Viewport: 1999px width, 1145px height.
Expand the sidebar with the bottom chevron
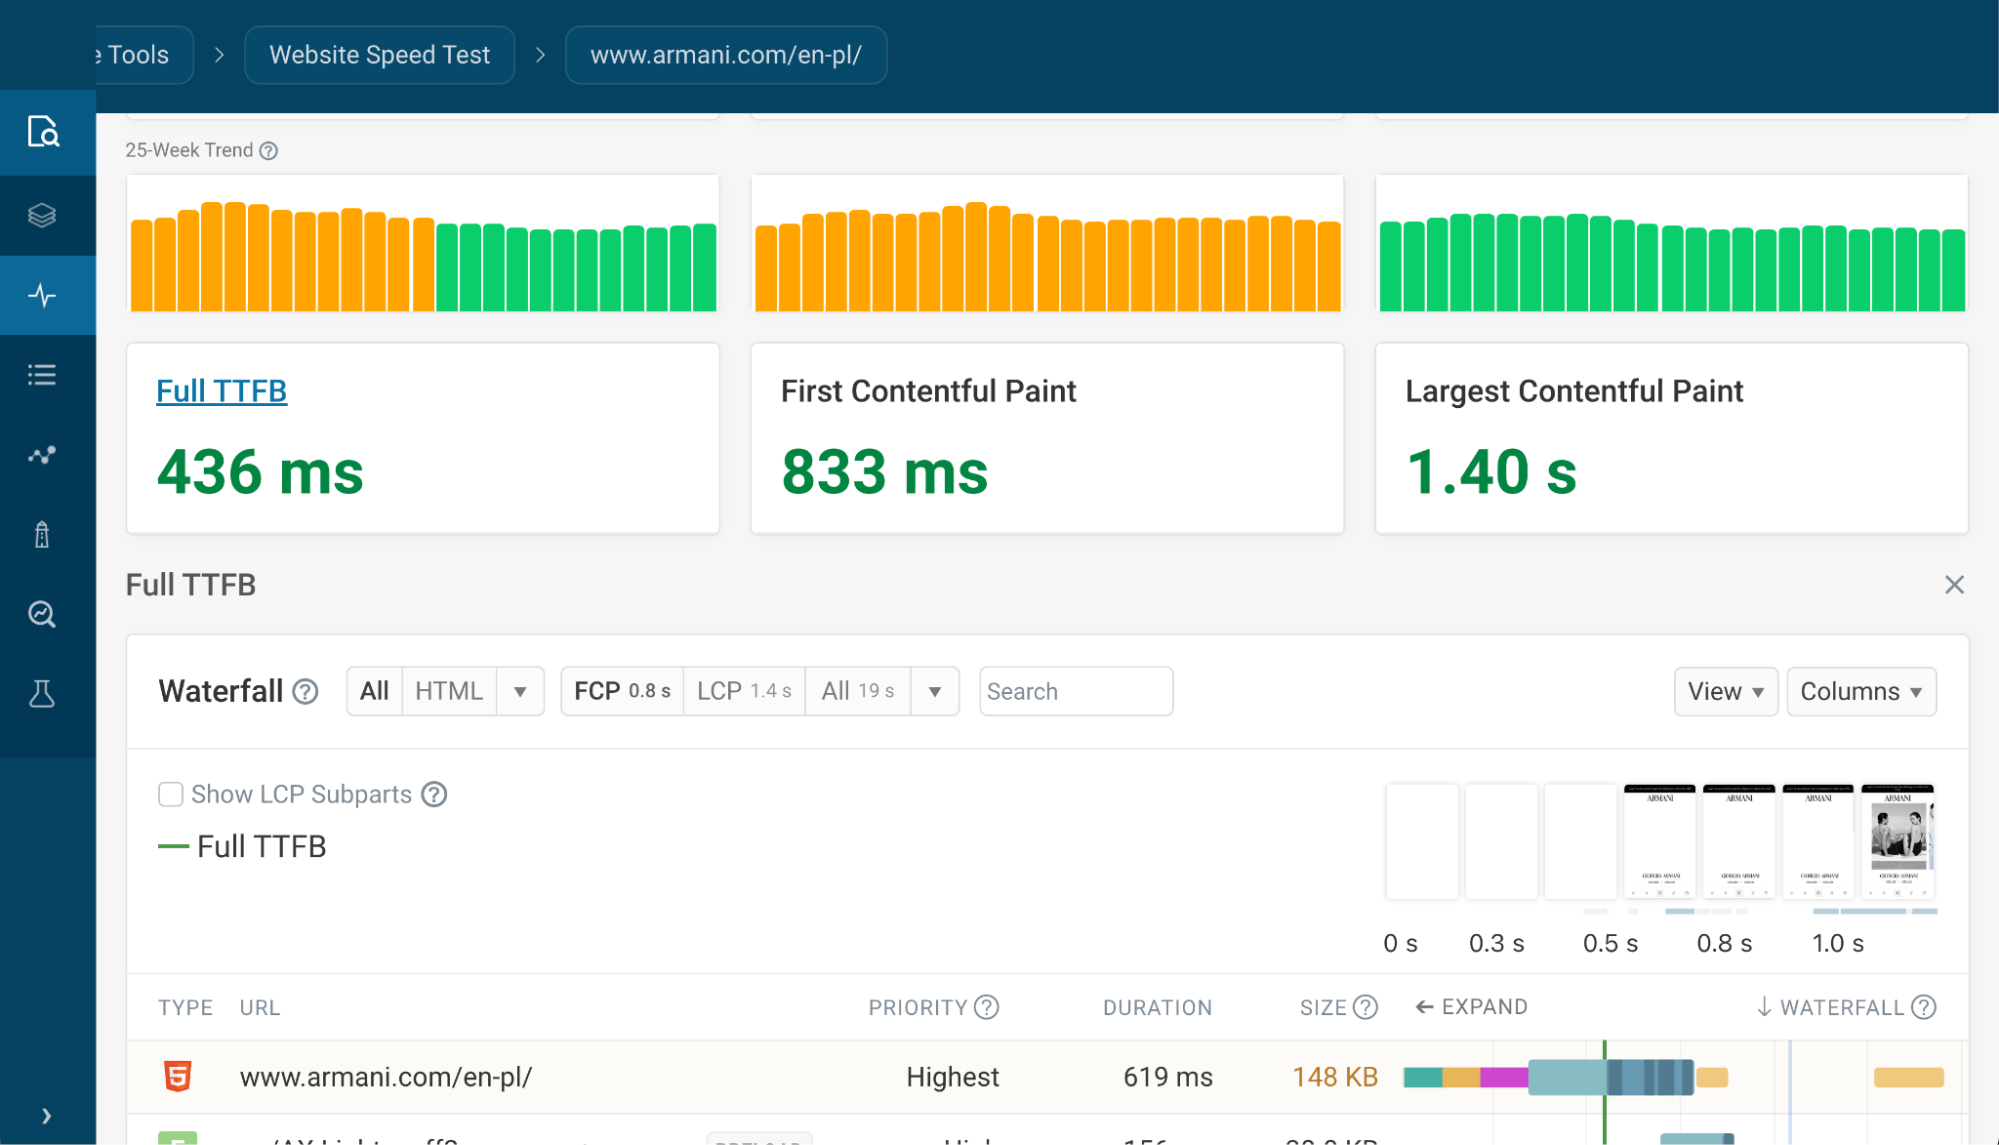coord(46,1116)
